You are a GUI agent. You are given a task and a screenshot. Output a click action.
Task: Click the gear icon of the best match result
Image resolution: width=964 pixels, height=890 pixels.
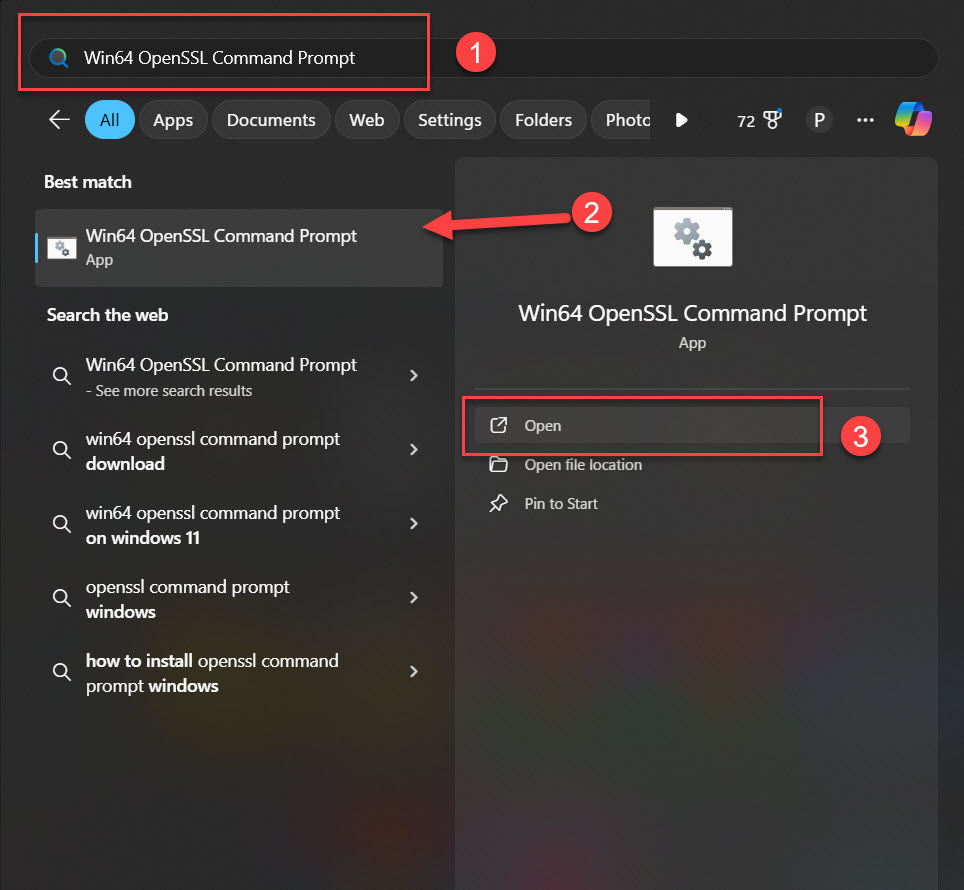pyautogui.click(x=62, y=248)
